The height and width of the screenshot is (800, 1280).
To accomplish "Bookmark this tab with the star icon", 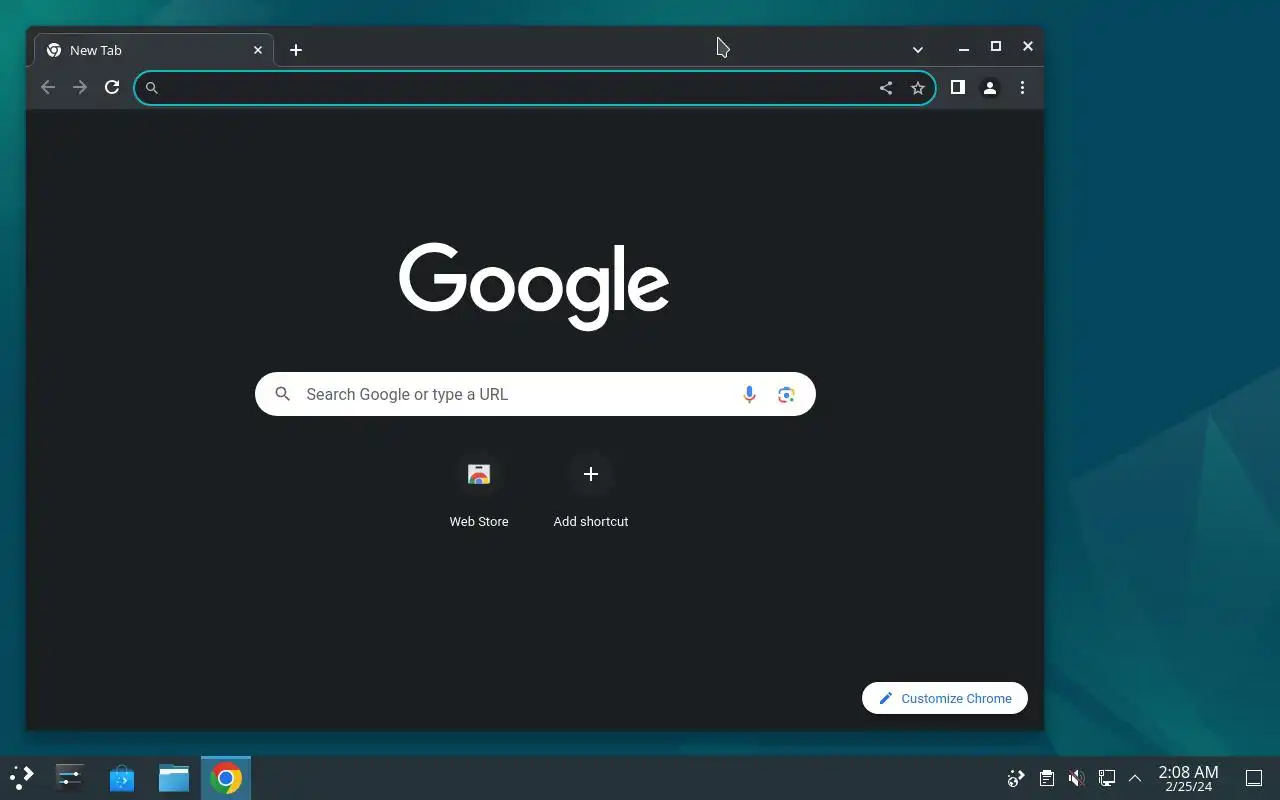I will click(918, 88).
